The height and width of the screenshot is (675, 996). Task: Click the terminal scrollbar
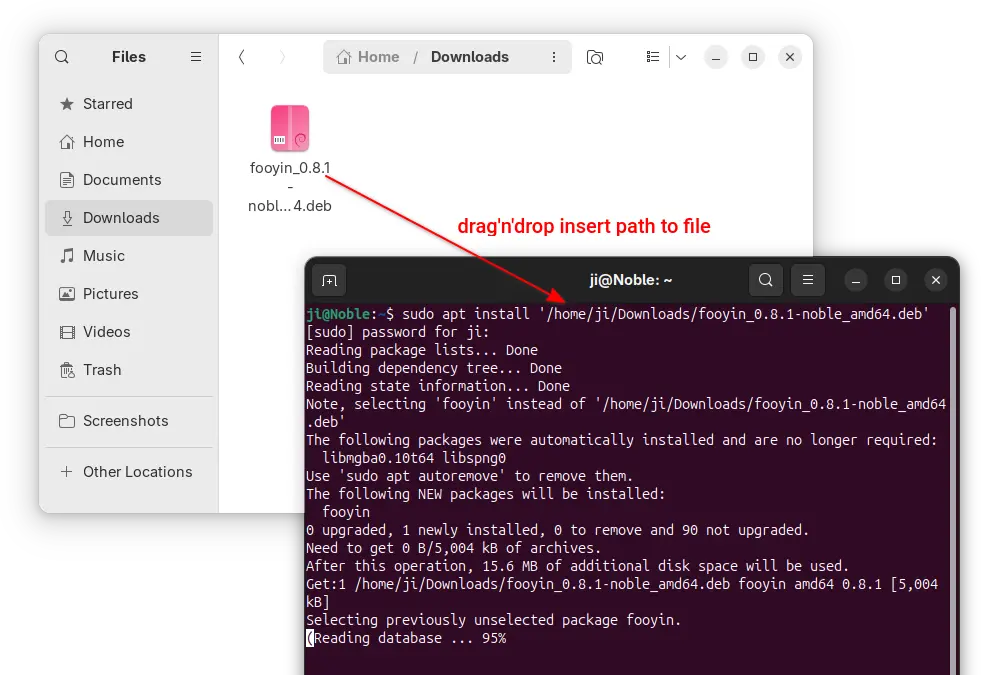[x=953, y=489]
